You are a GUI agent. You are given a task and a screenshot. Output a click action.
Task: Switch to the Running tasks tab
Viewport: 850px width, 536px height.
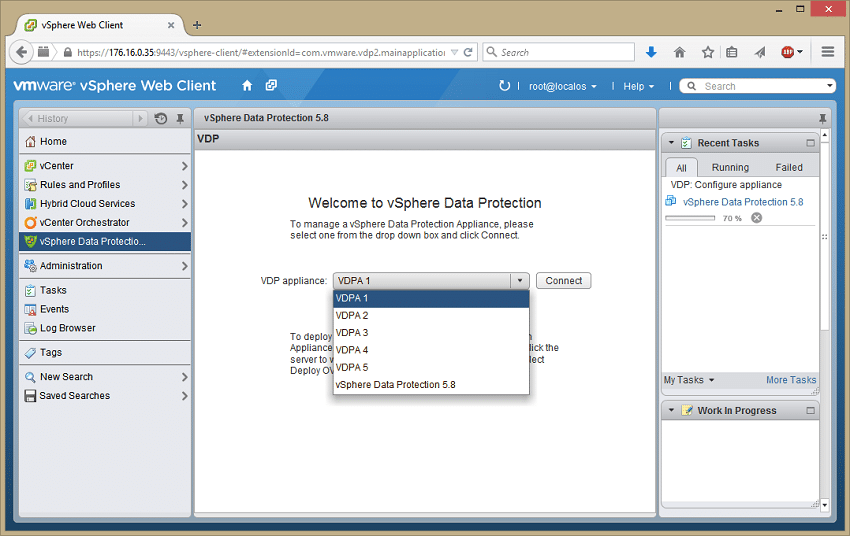tap(730, 167)
